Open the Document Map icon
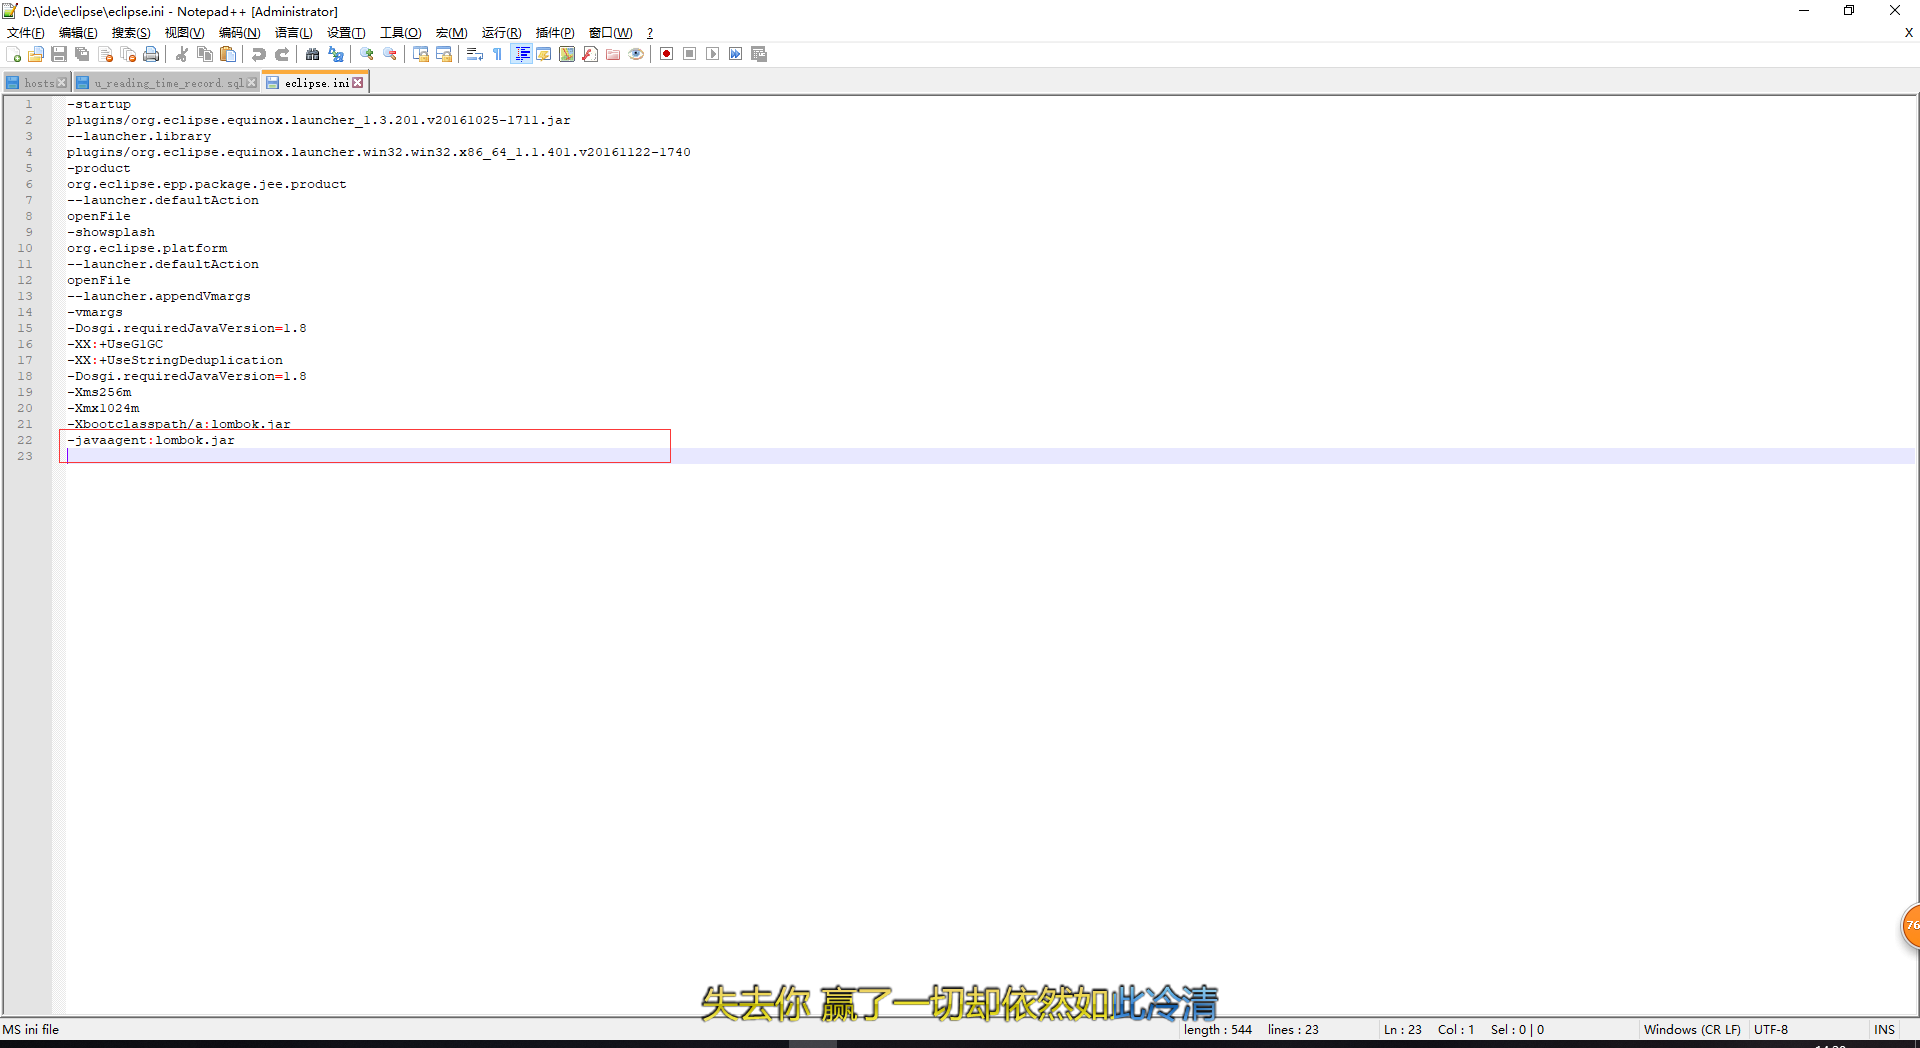1920x1048 pixels. click(x=567, y=54)
